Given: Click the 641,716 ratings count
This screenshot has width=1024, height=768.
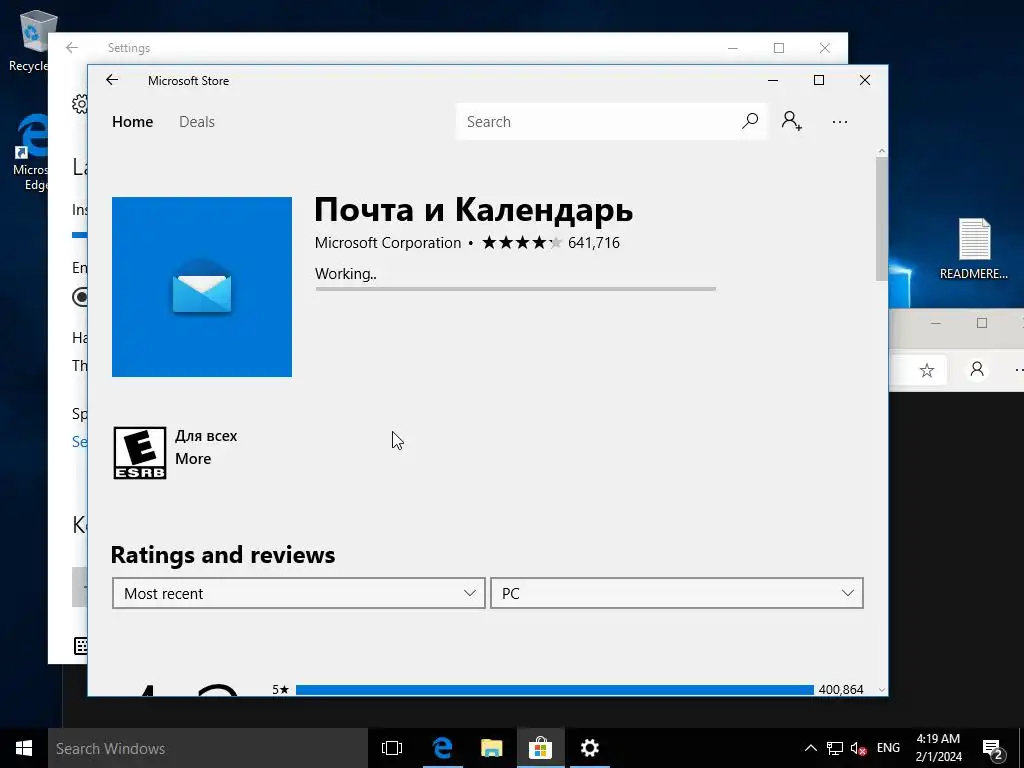Looking at the screenshot, I should coord(594,243).
